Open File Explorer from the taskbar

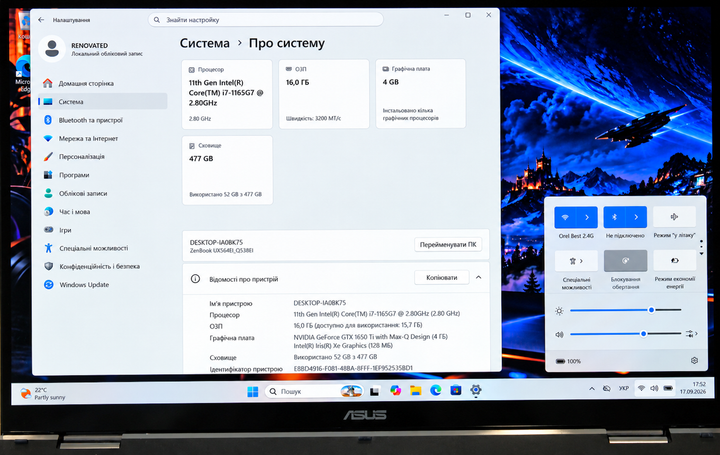pyautogui.click(x=416, y=391)
